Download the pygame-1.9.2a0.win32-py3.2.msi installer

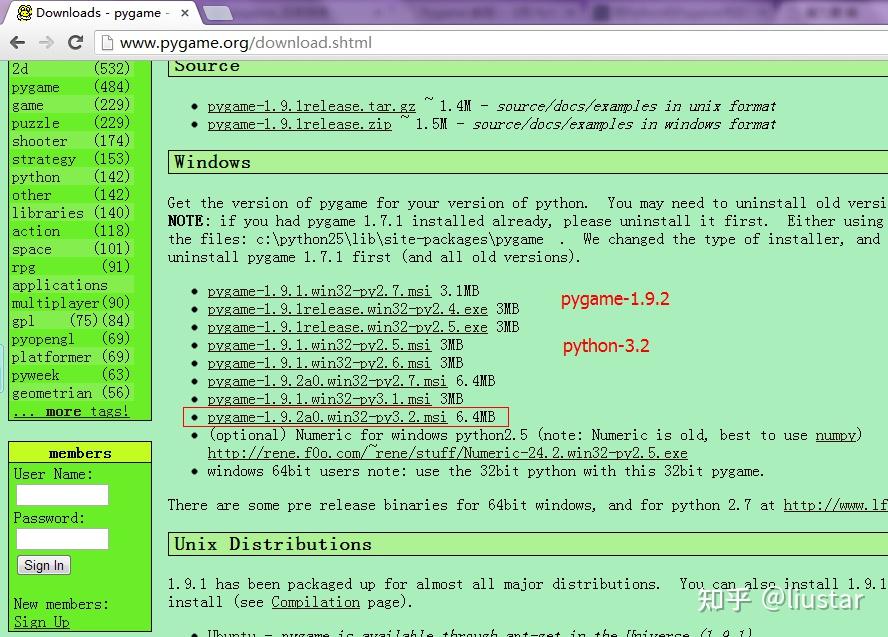[x=320, y=416]
